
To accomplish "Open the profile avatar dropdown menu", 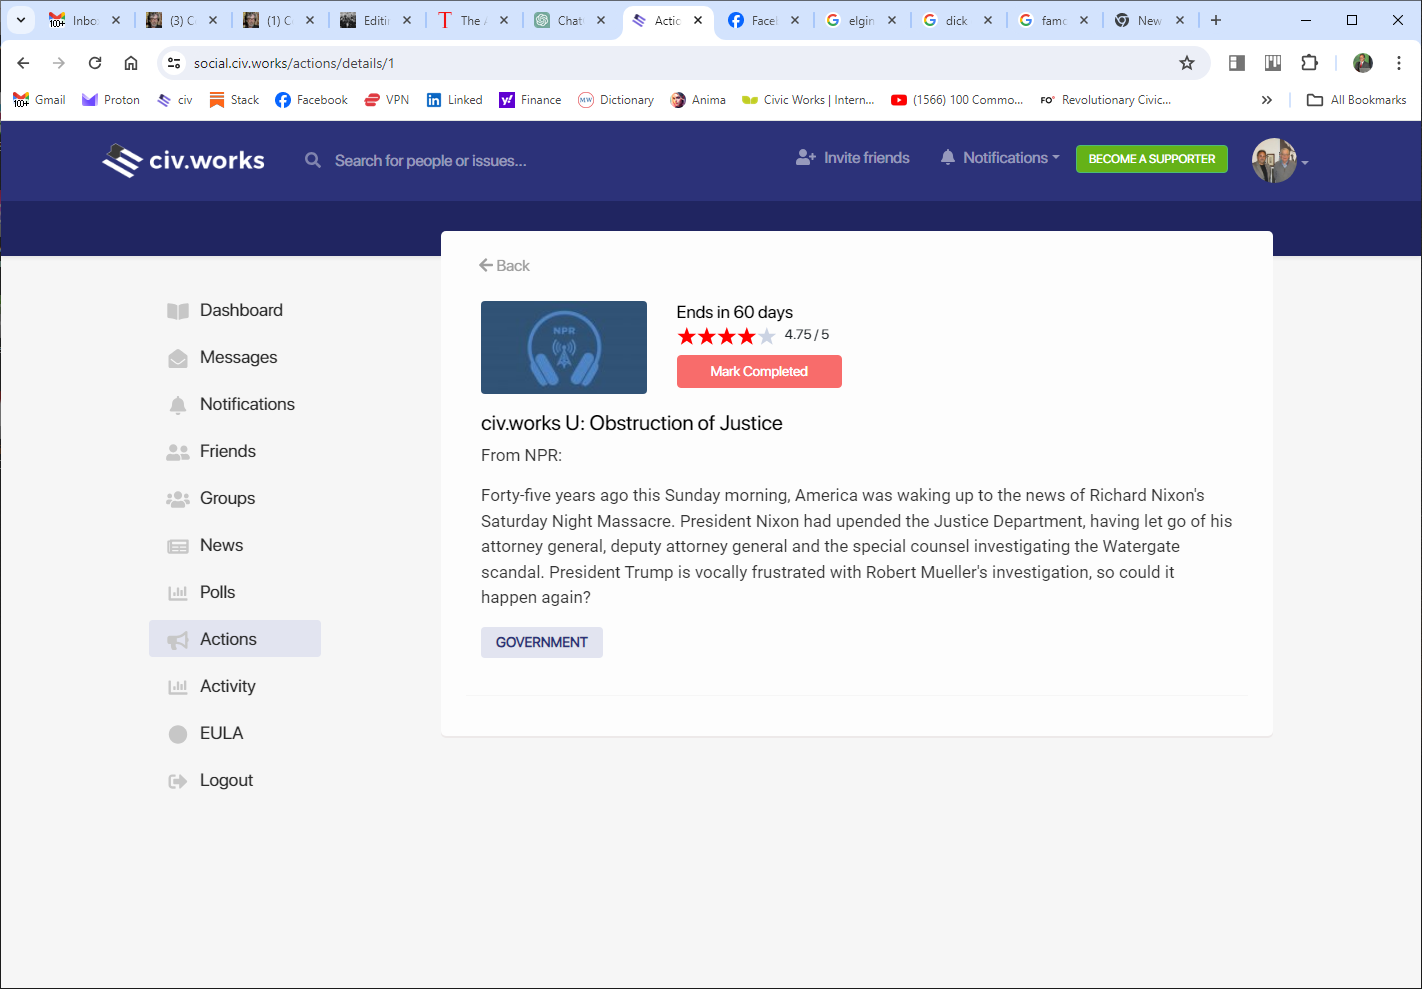I will point(1279,161).
